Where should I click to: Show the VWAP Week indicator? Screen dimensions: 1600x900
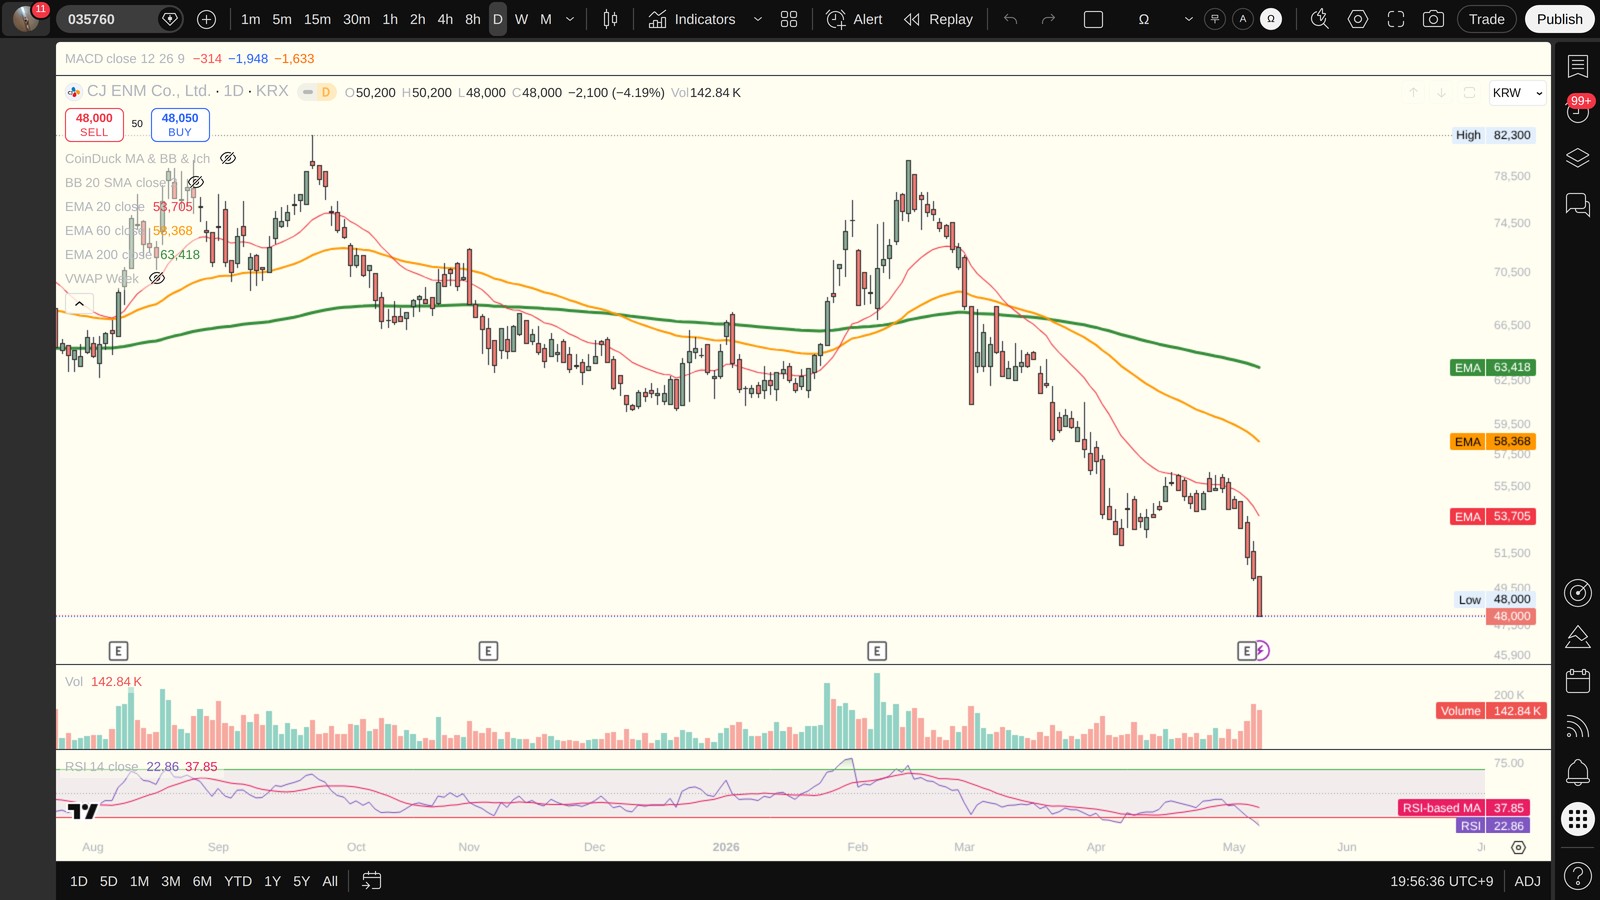pos(157,278)
